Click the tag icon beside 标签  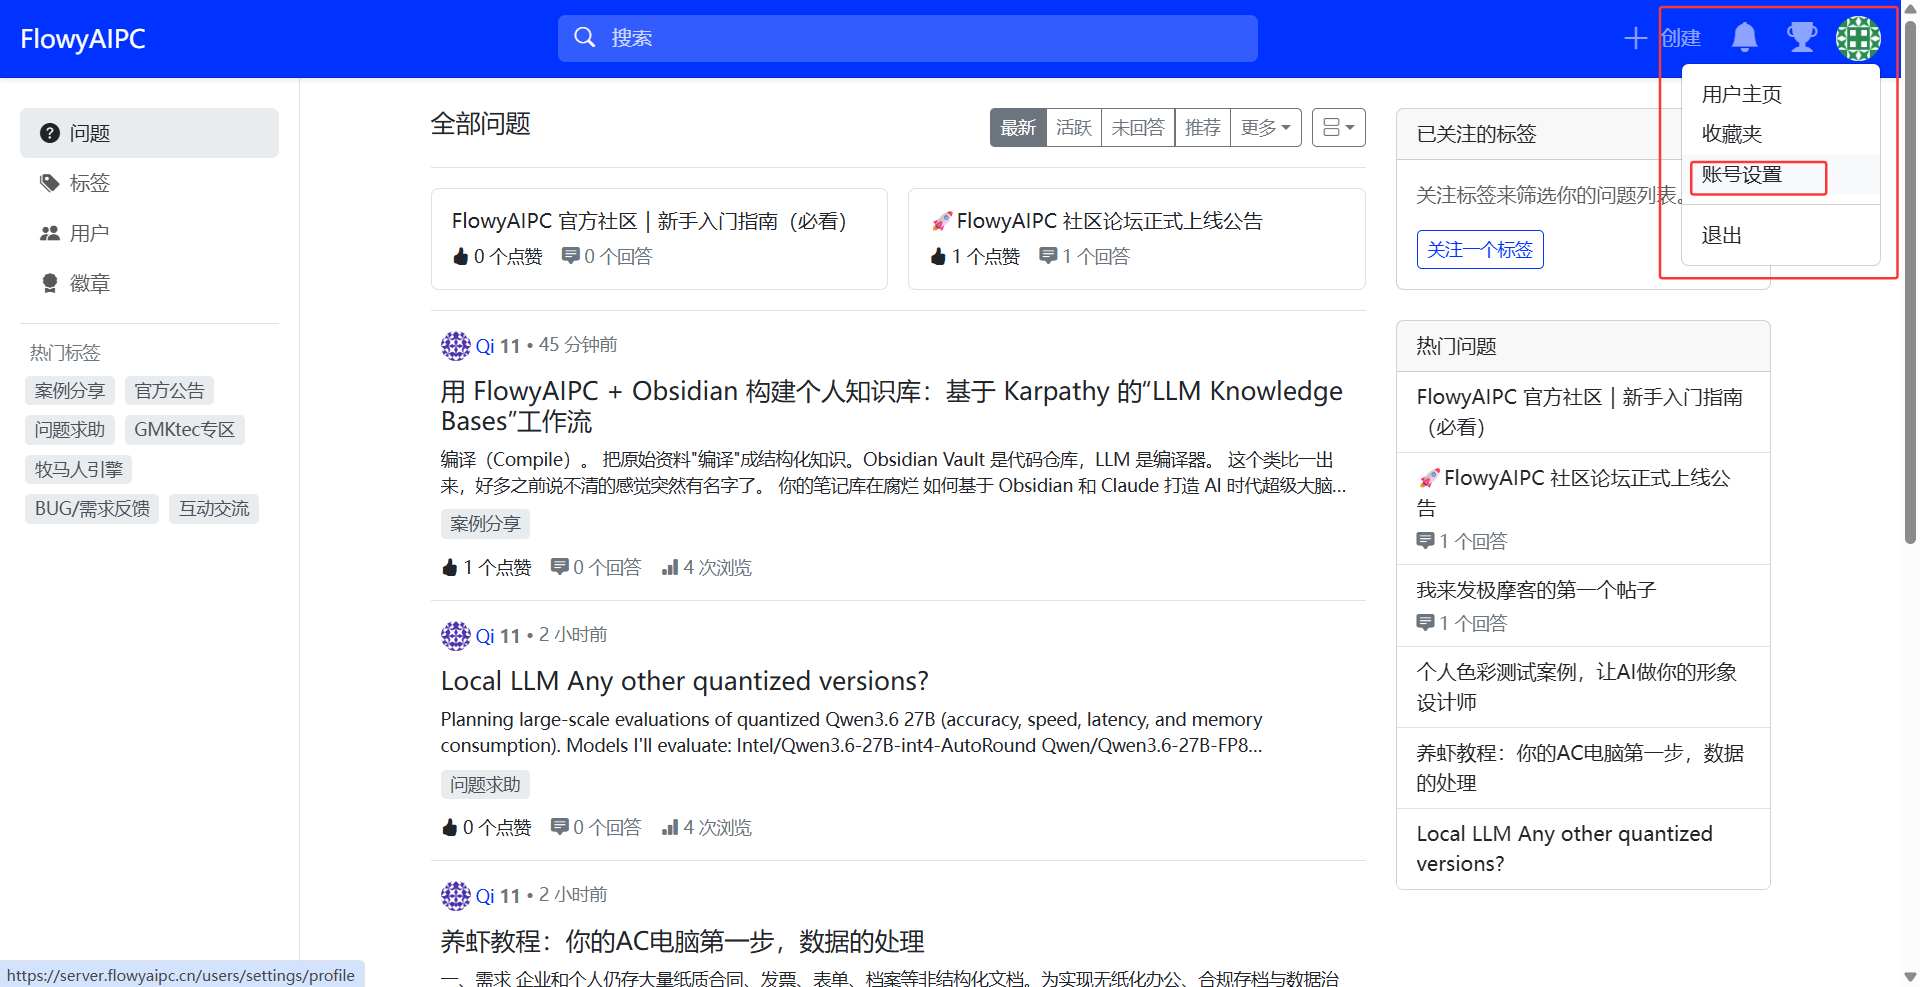[x=50, y=183]
